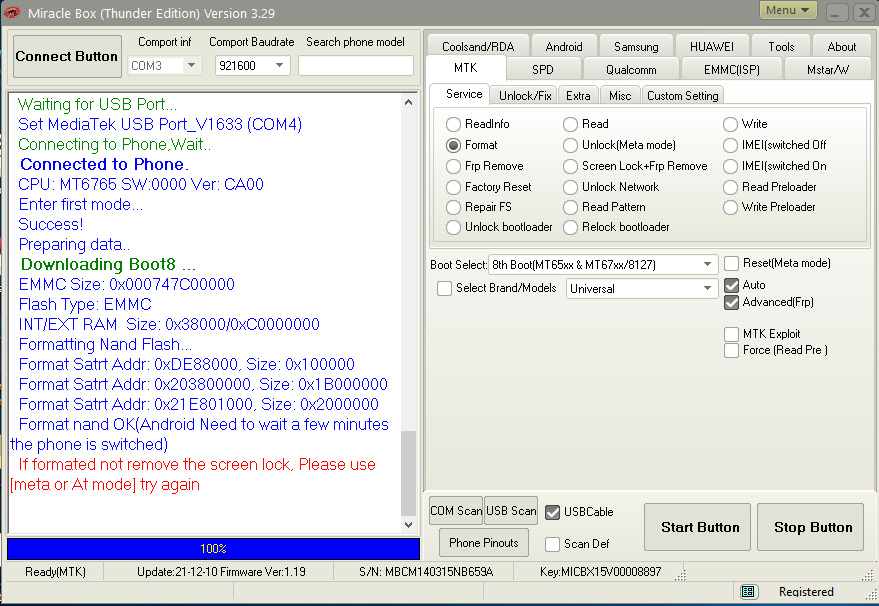Click the 'Ready(MTK)' status bar entry
Viewport: 879px width, 606px height.
click(55, 572)
